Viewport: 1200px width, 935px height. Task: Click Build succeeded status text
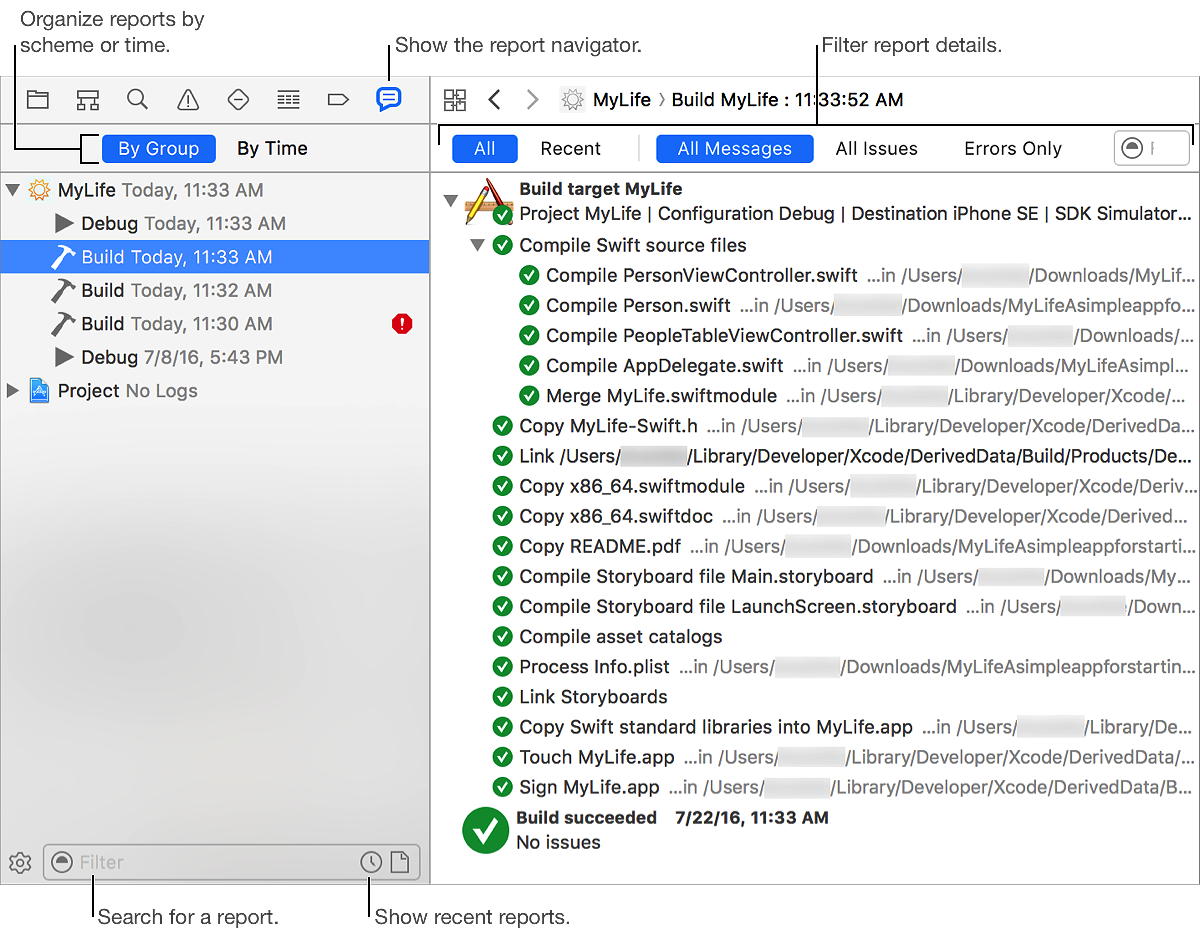[x=586, y=817]
